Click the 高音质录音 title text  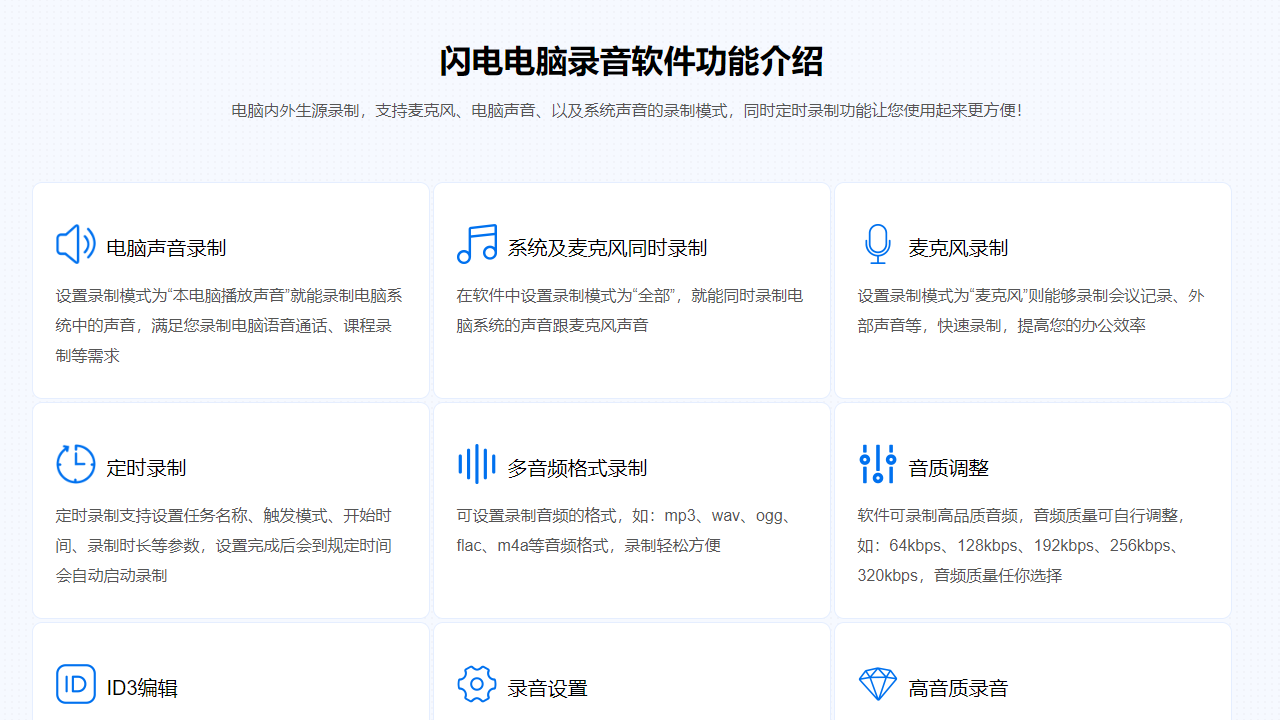pos(957,687)
